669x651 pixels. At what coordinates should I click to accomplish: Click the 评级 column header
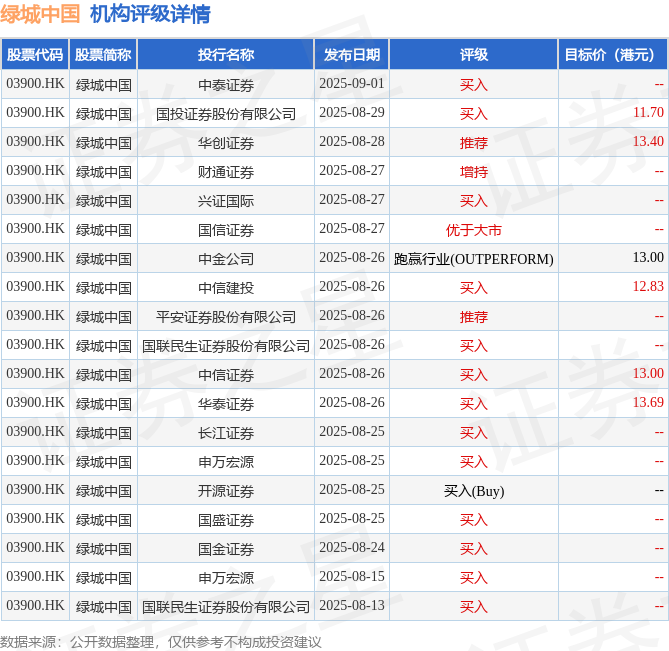pyautogui.click(x=474, y=55)
